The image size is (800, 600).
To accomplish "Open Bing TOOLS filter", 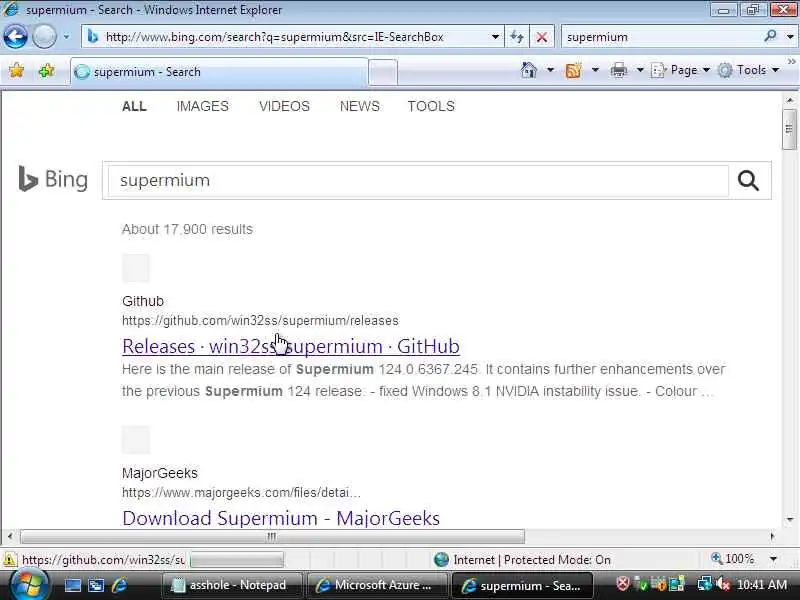I will (x=431, y=106).
